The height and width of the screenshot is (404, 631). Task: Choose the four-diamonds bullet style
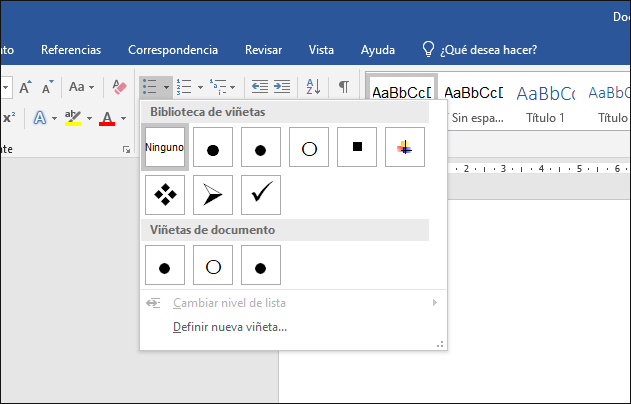click(165, 195)
